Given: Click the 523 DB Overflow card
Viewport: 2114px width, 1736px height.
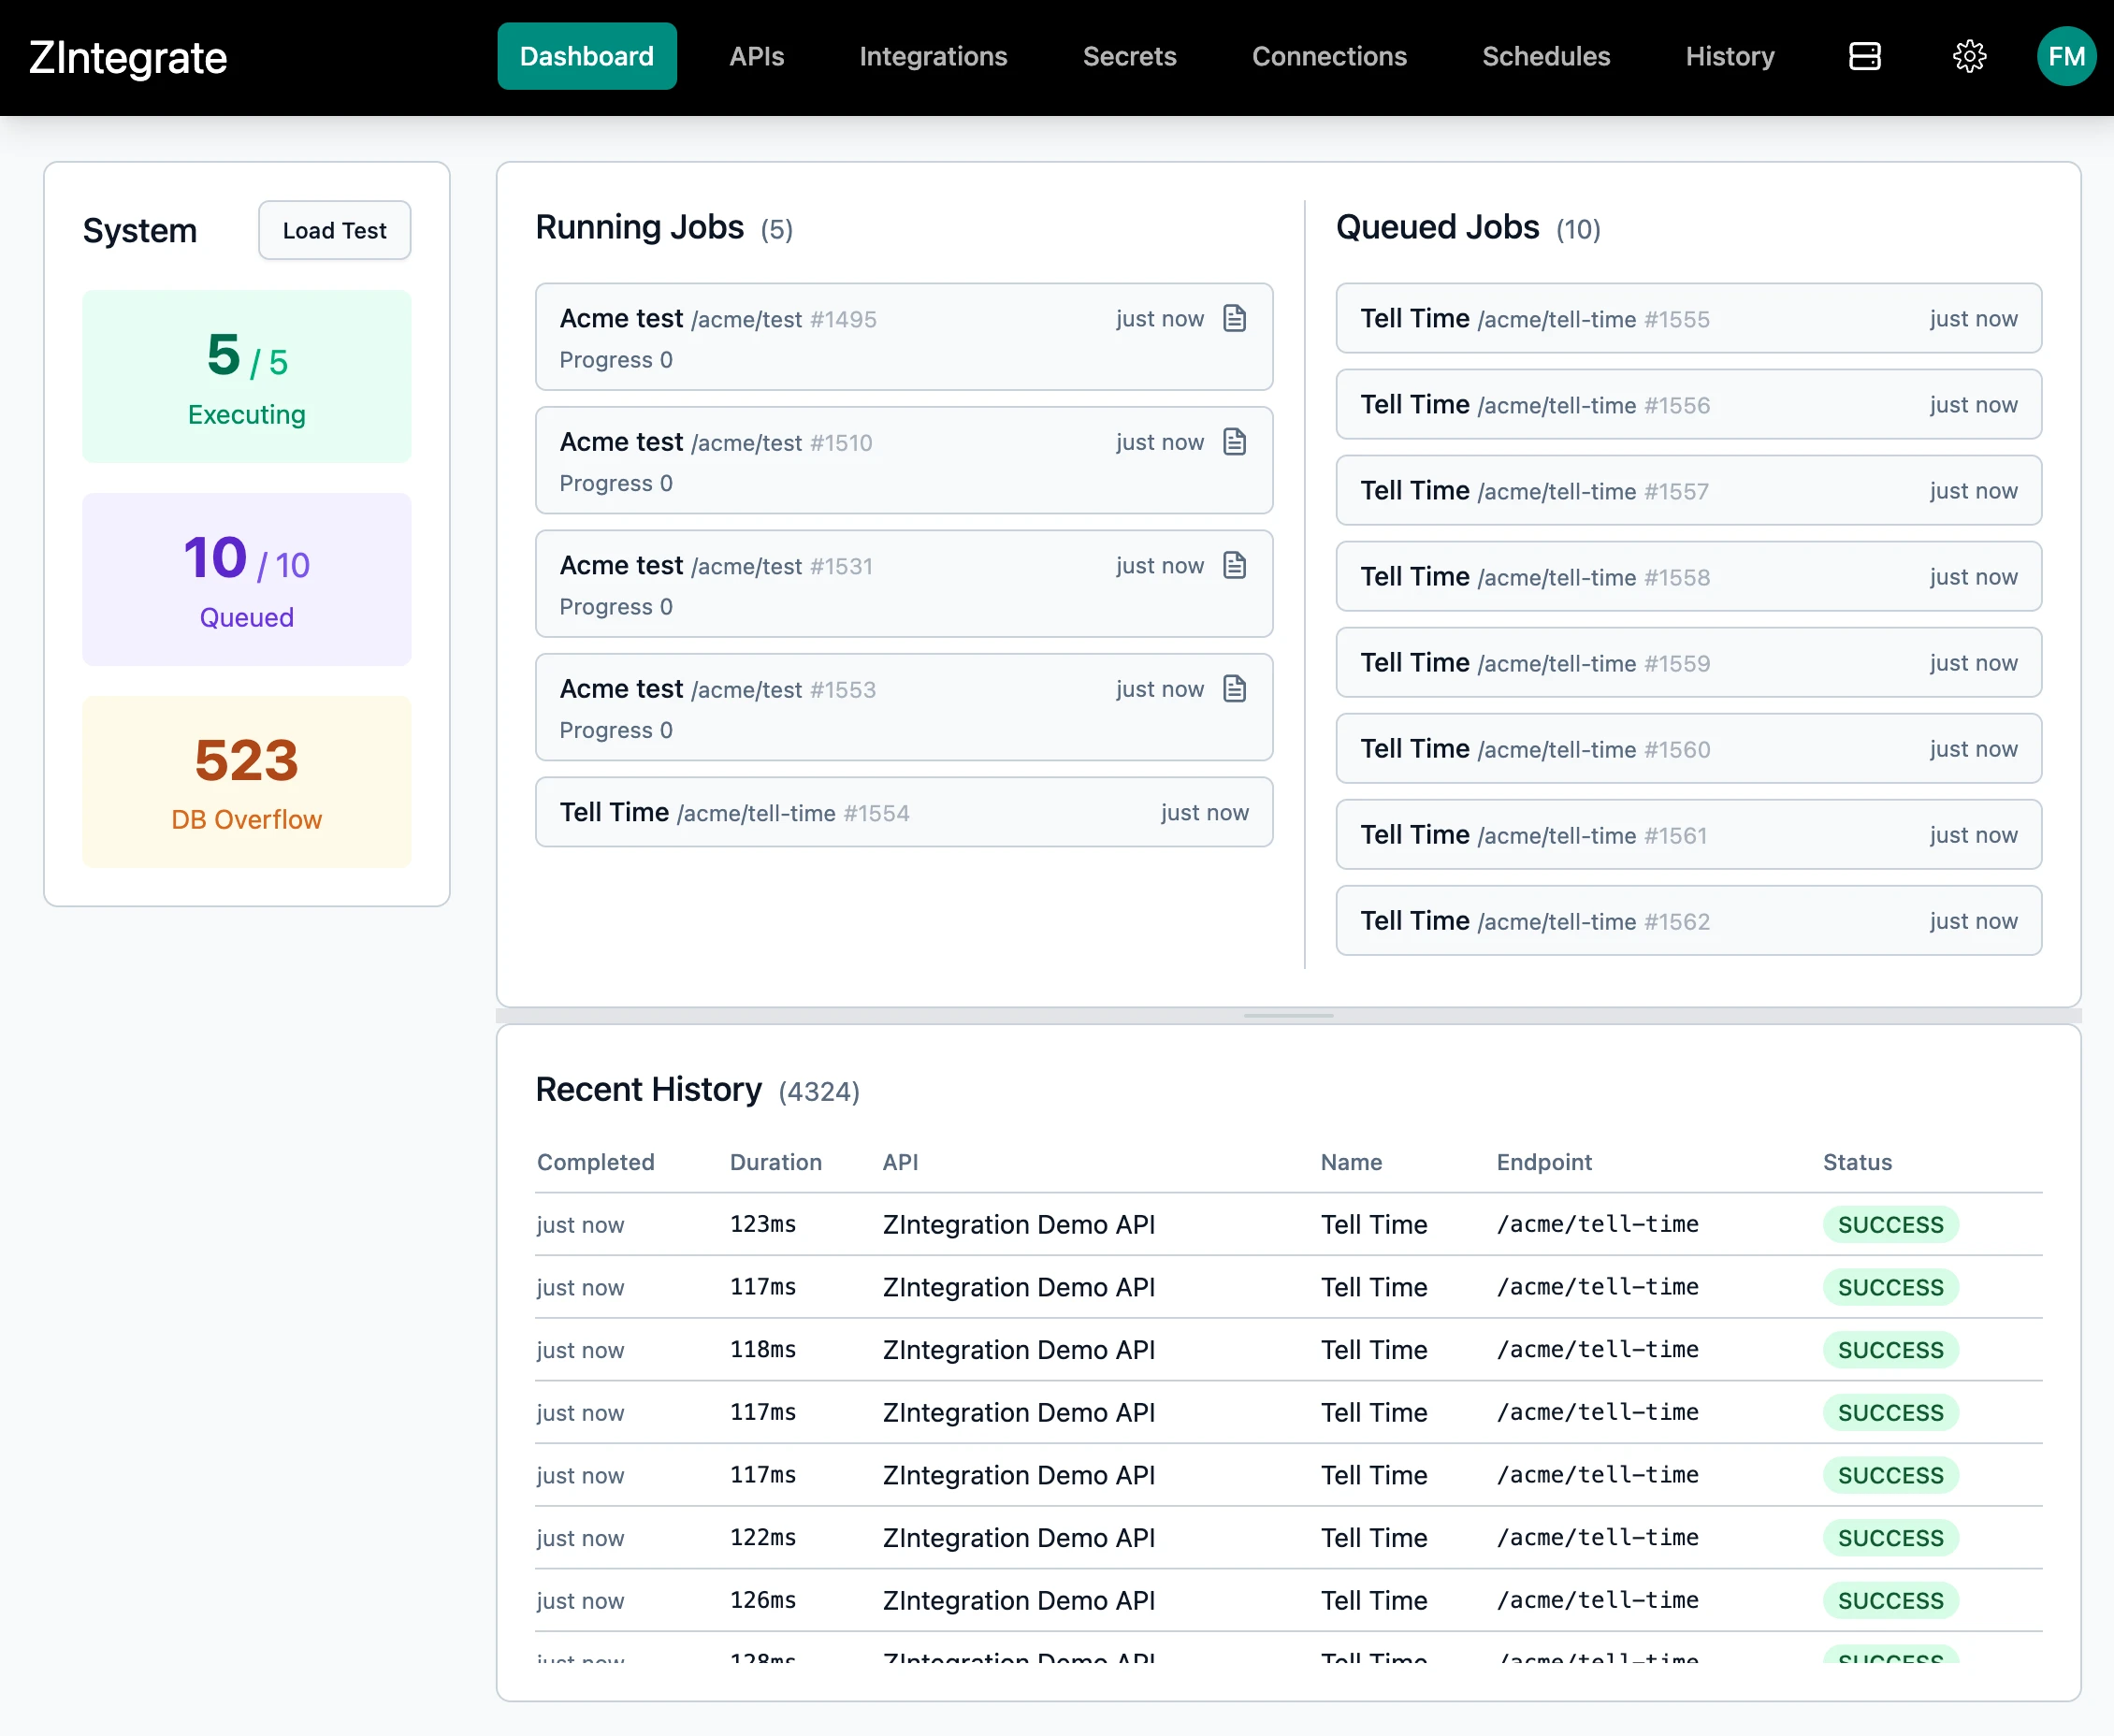Looking at the screenshot, I should [x=246, y=781].
